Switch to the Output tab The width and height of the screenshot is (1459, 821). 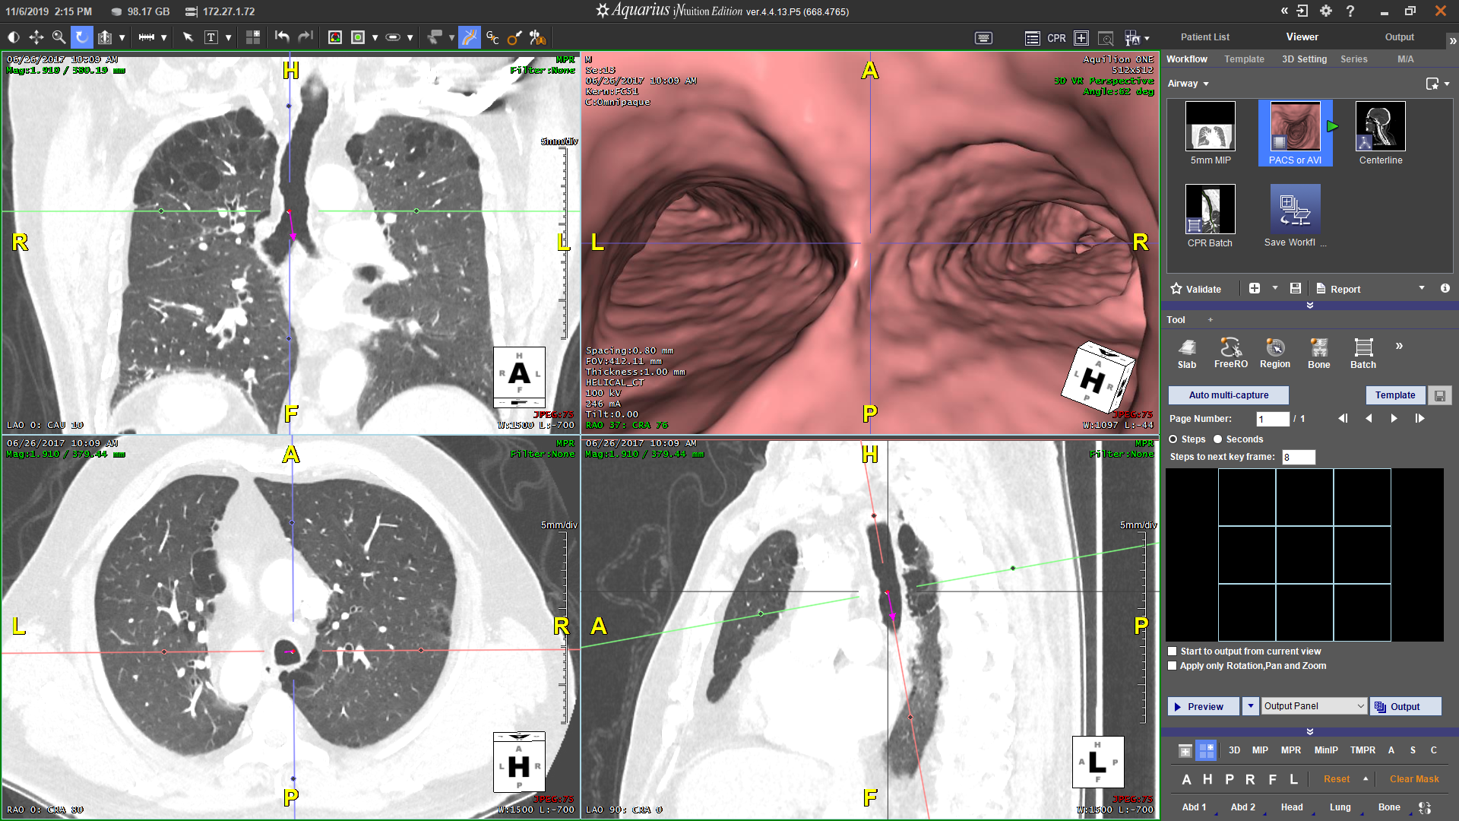[1399, 37]
